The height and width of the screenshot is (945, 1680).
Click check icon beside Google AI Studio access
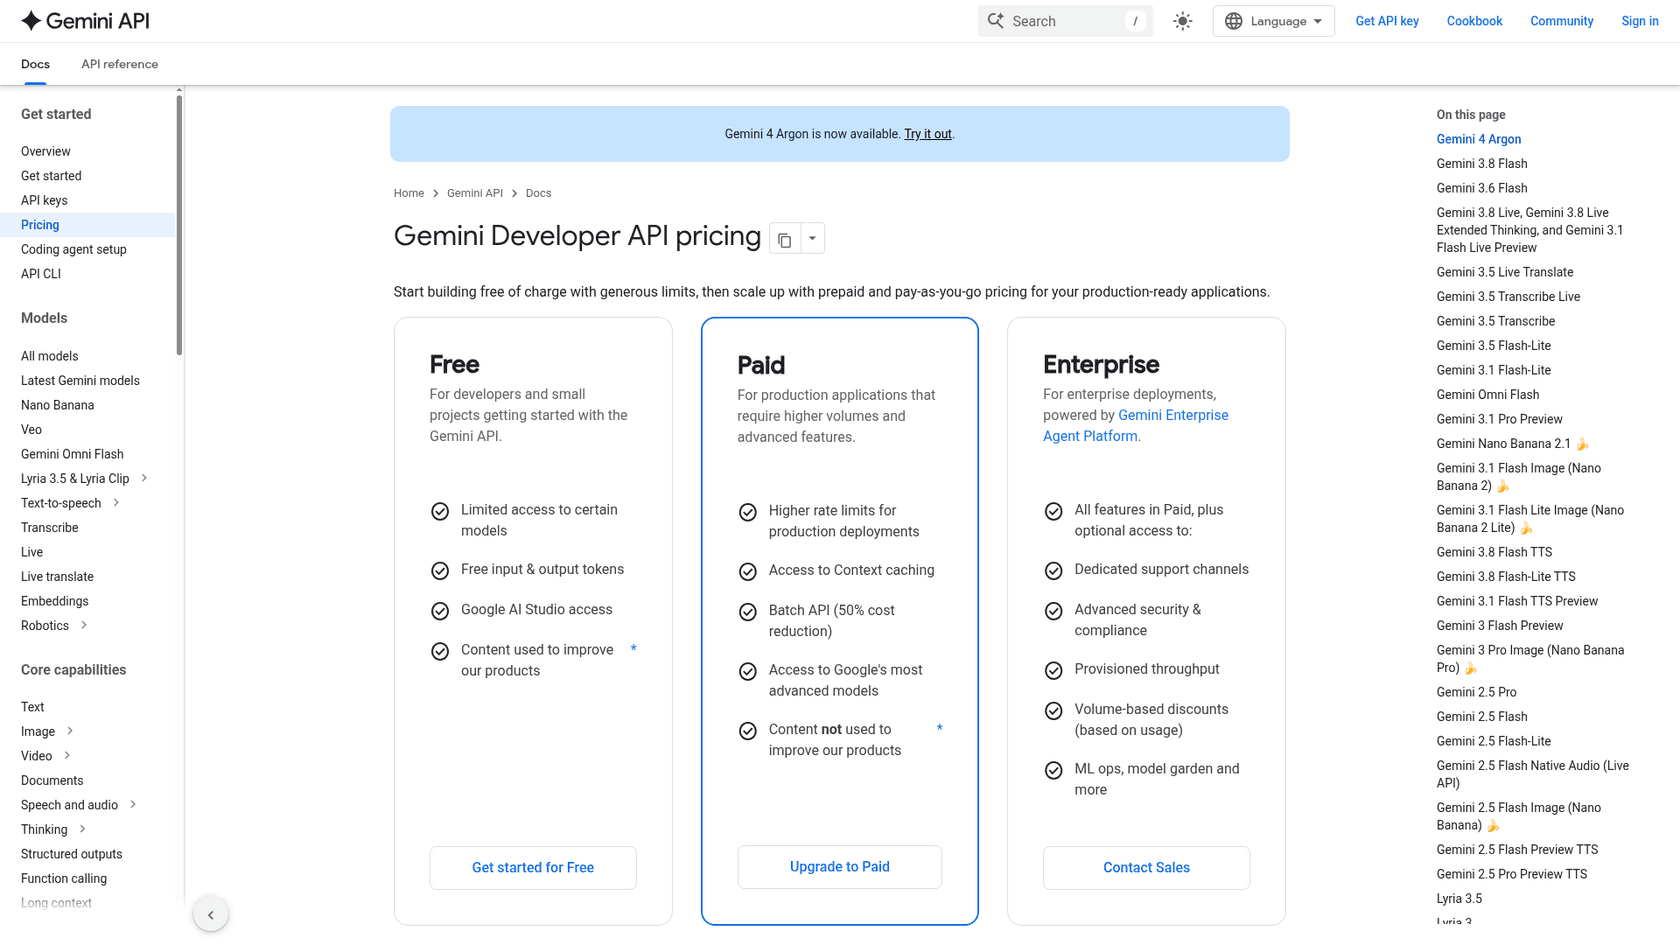pyautogui.click(x=440, y=611)
